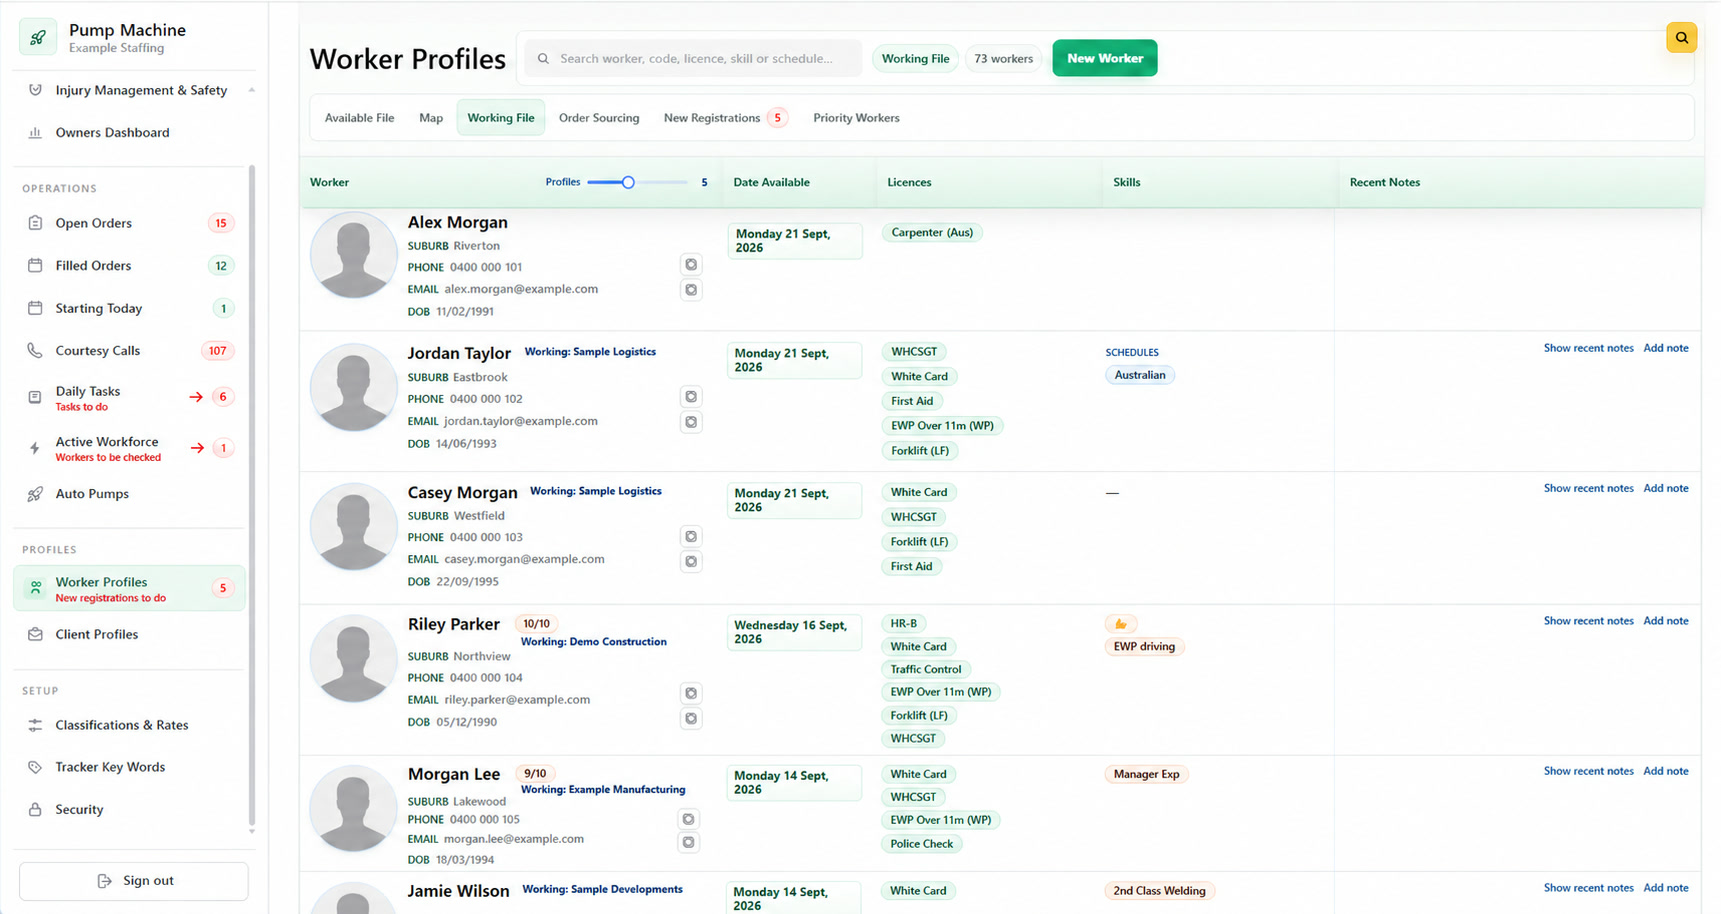Click the New Worker button
The height and width of the screenshot is (914, 1721).
coord(1105,58)
